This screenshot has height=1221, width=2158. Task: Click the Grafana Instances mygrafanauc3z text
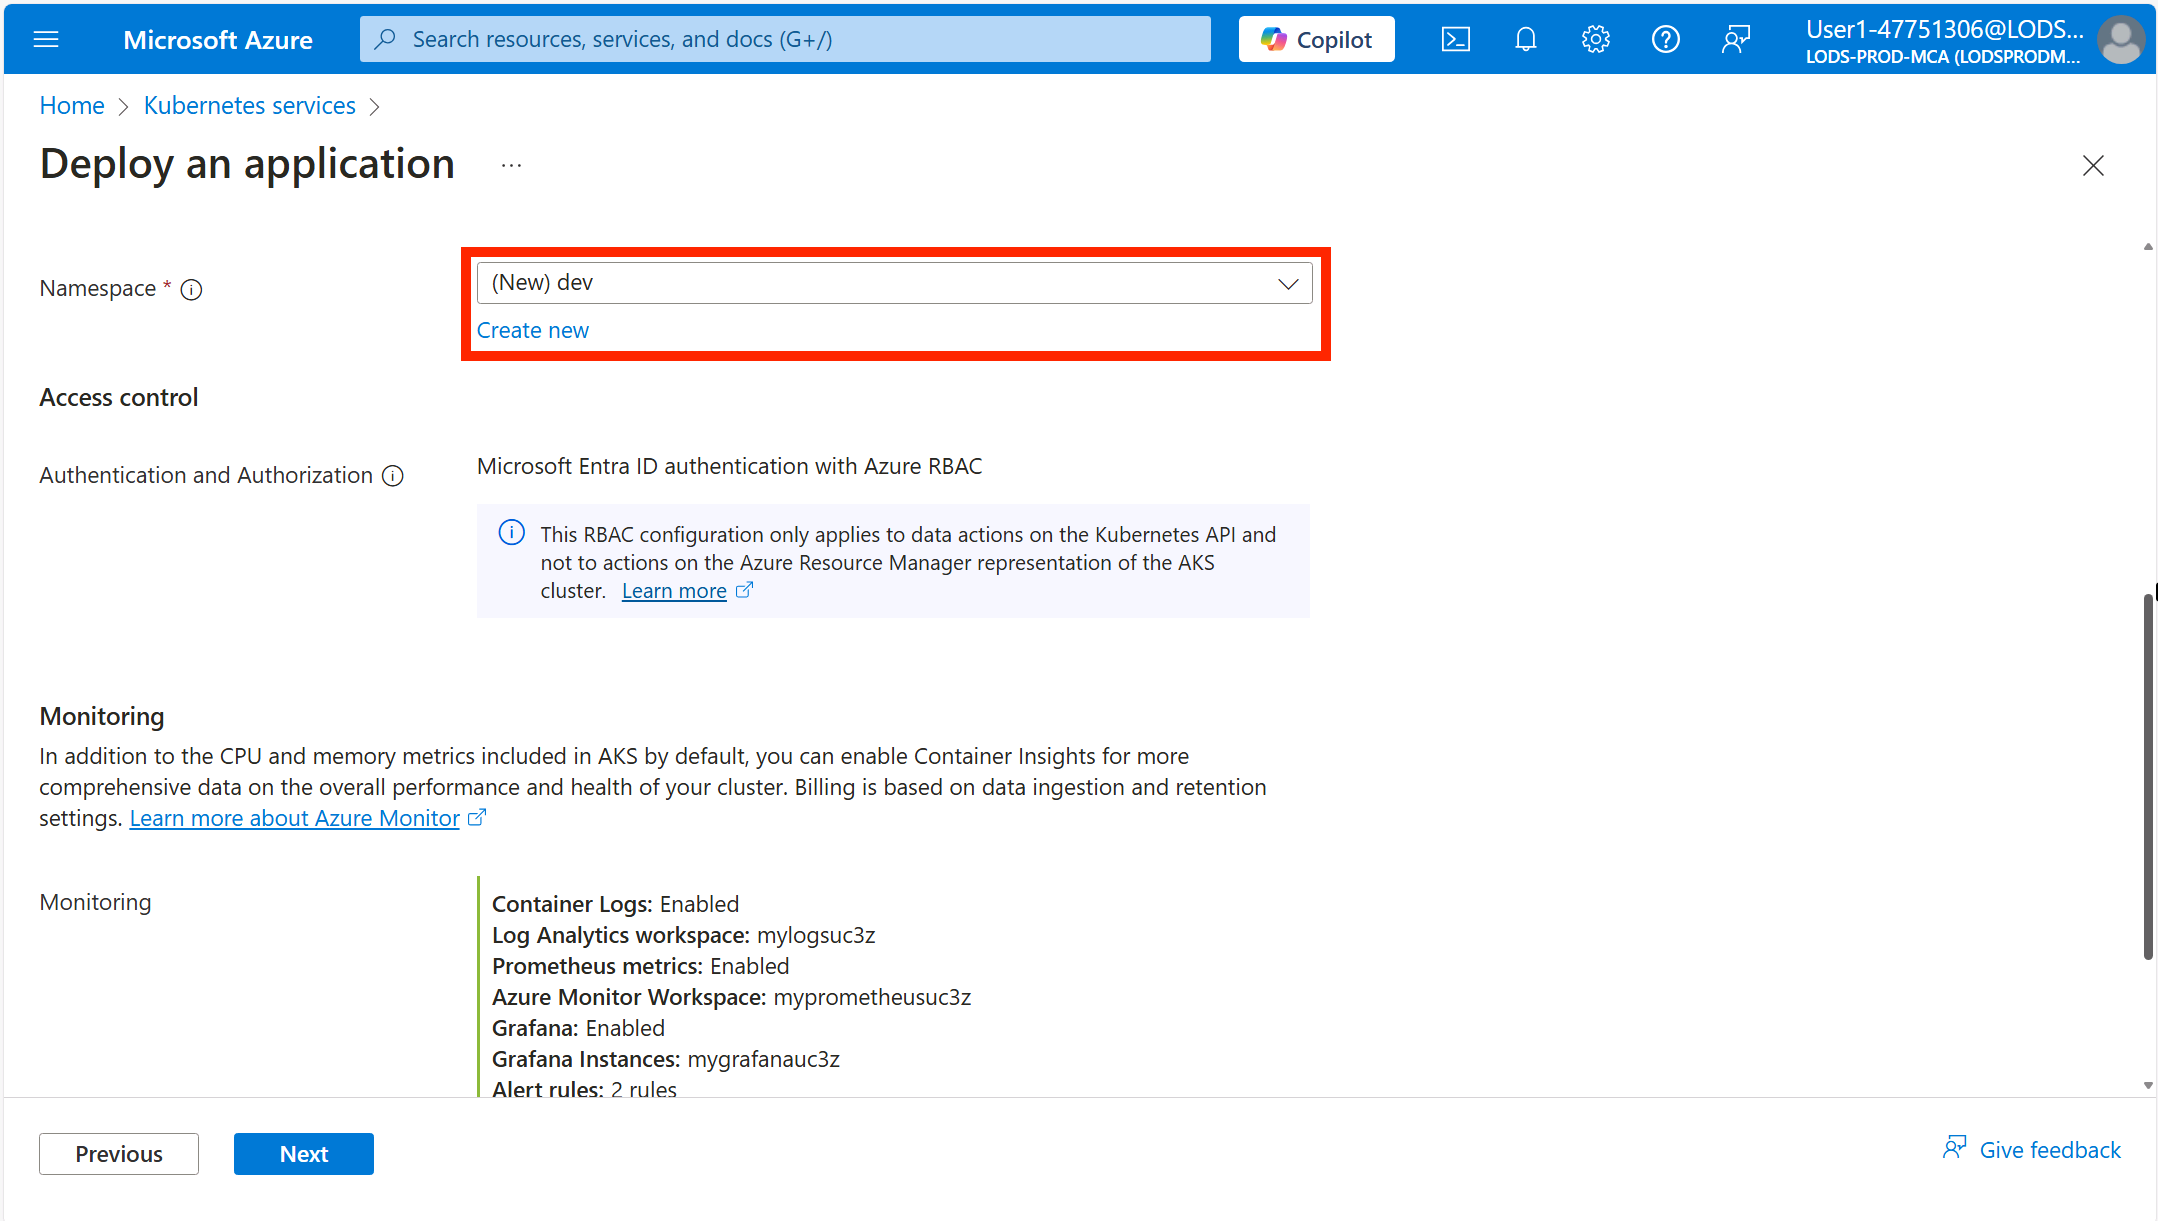pyautogui.click(x=666, y=1059)
